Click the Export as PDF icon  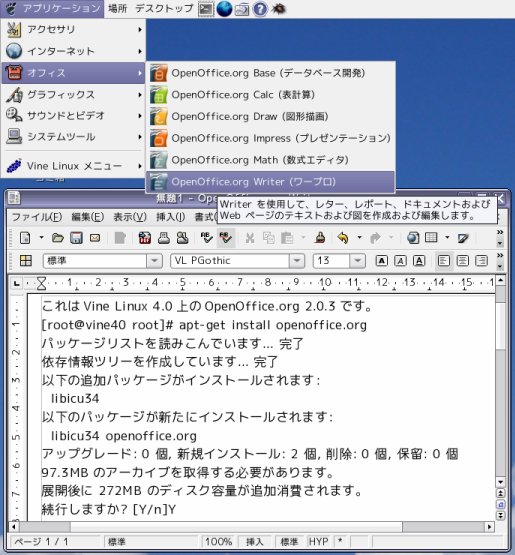(x=145, y=238)
